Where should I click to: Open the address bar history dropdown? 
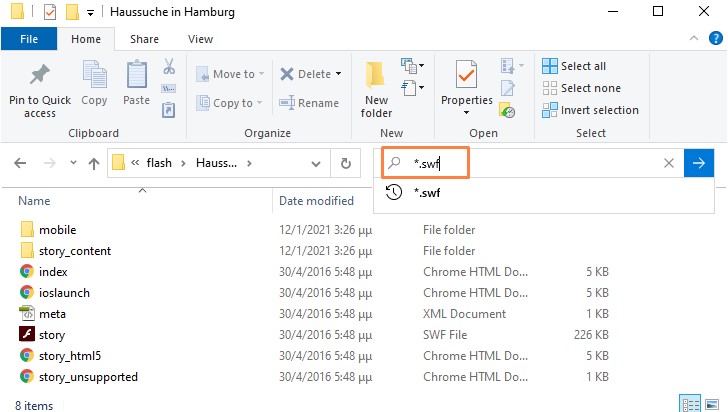pos(319,163)
